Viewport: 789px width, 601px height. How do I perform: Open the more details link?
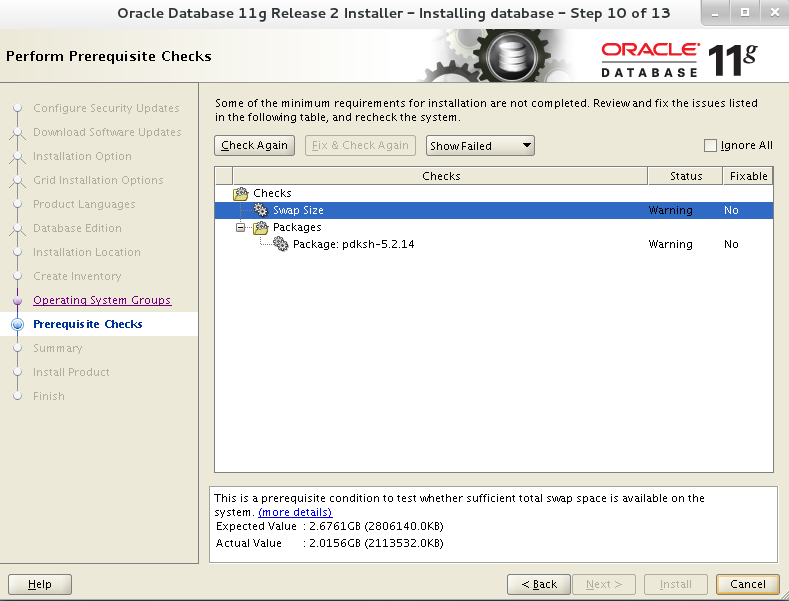[x=295, y=512]
